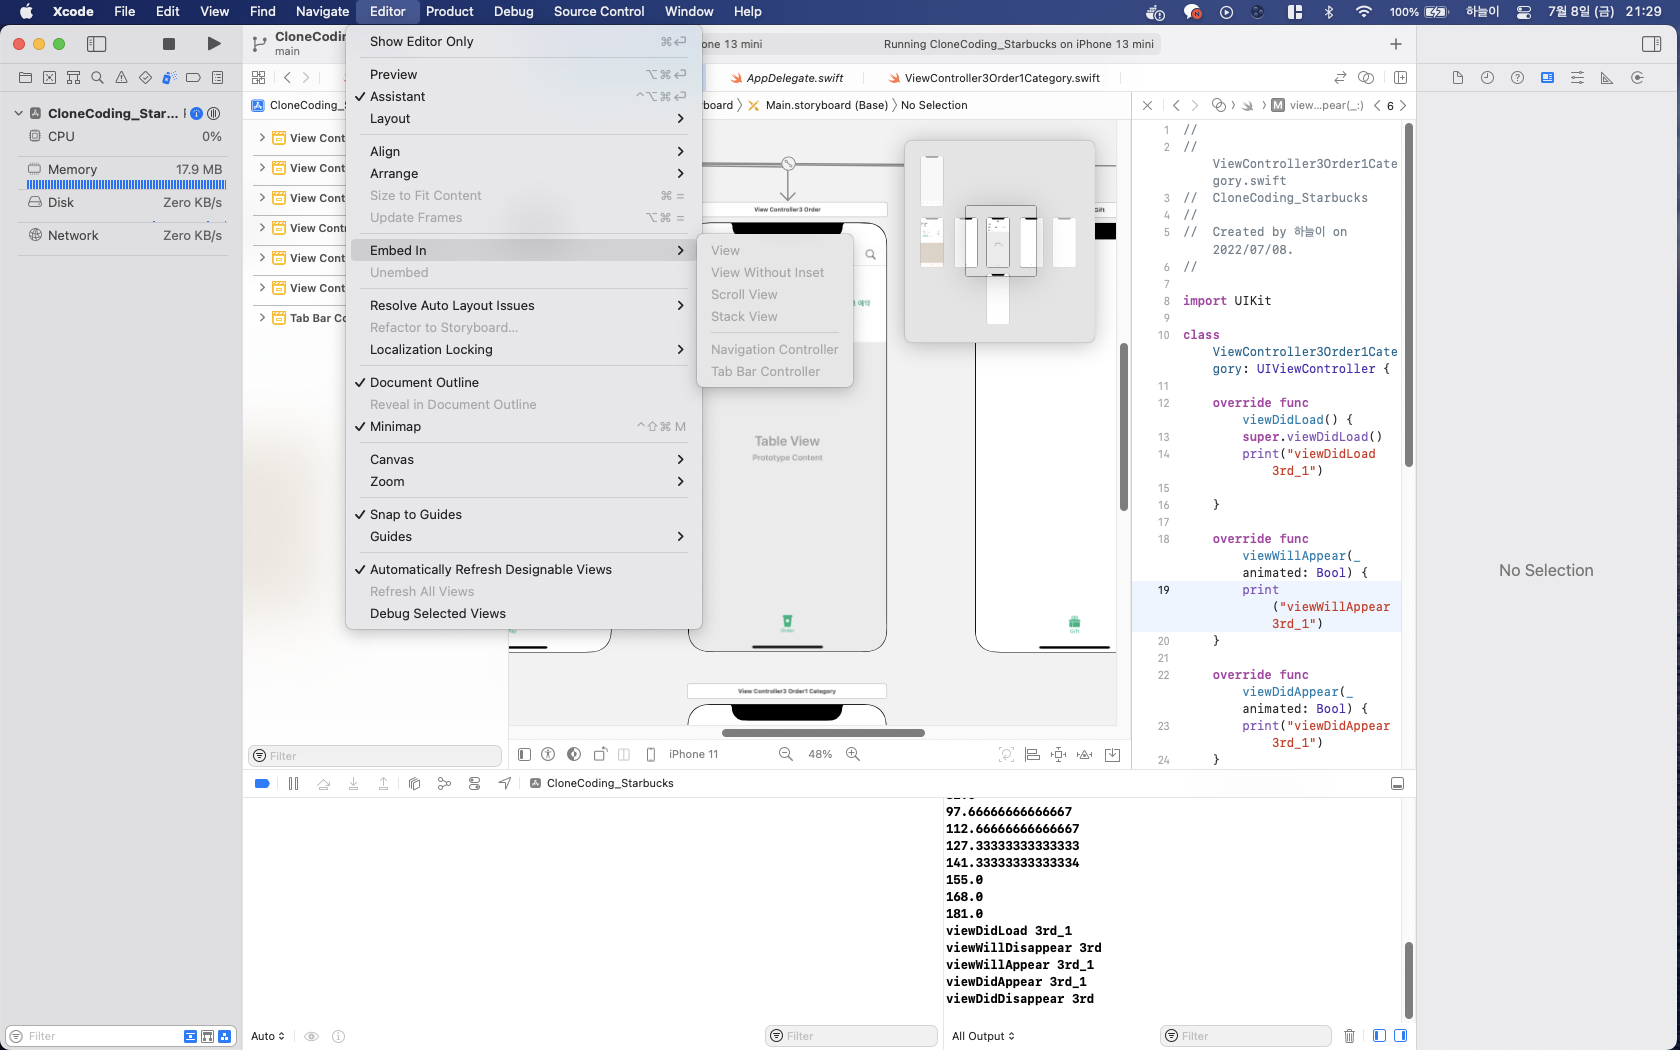Open the Navigate menu
The width and height of the screenshot is (1680, 1050).
click(x=322, y=12)
